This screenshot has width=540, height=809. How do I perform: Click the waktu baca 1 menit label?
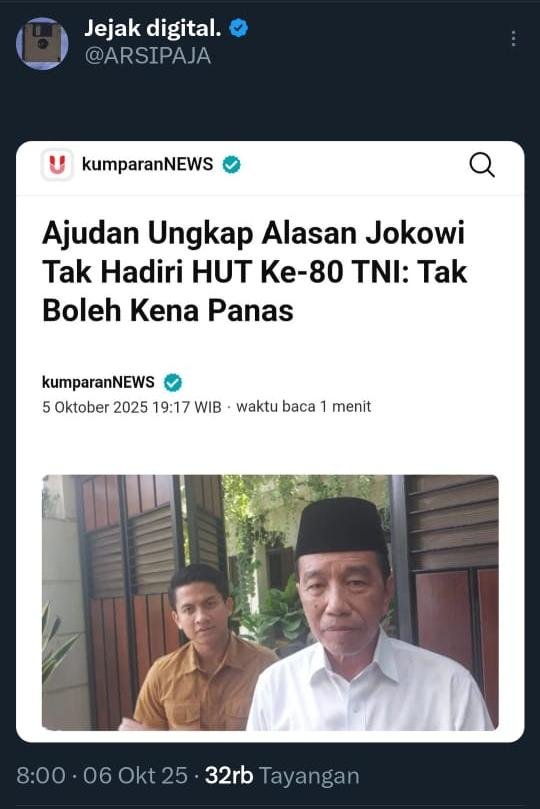click(304, 407)
